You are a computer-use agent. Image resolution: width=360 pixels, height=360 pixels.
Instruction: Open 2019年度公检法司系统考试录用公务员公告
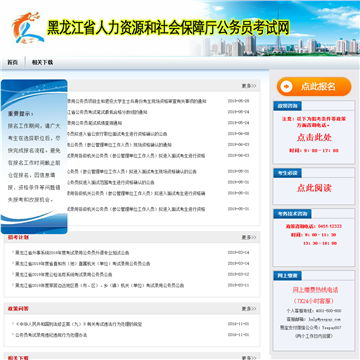pos(64,275)
